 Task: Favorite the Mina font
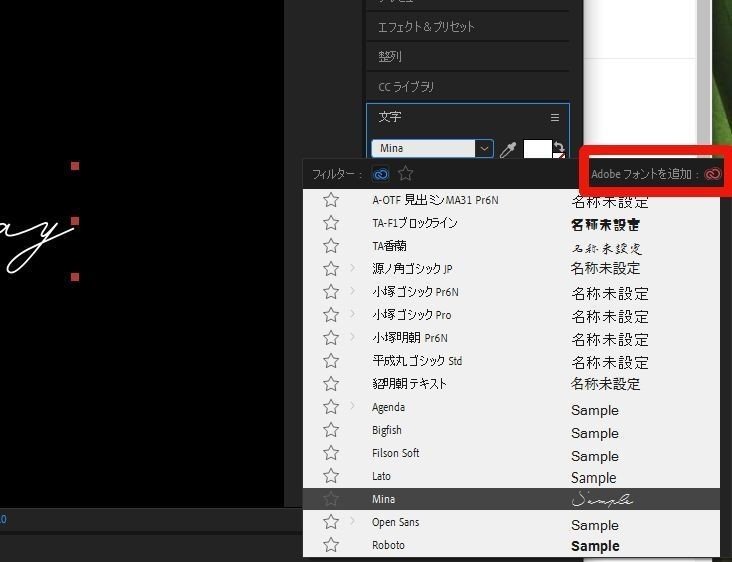[331, 499]
